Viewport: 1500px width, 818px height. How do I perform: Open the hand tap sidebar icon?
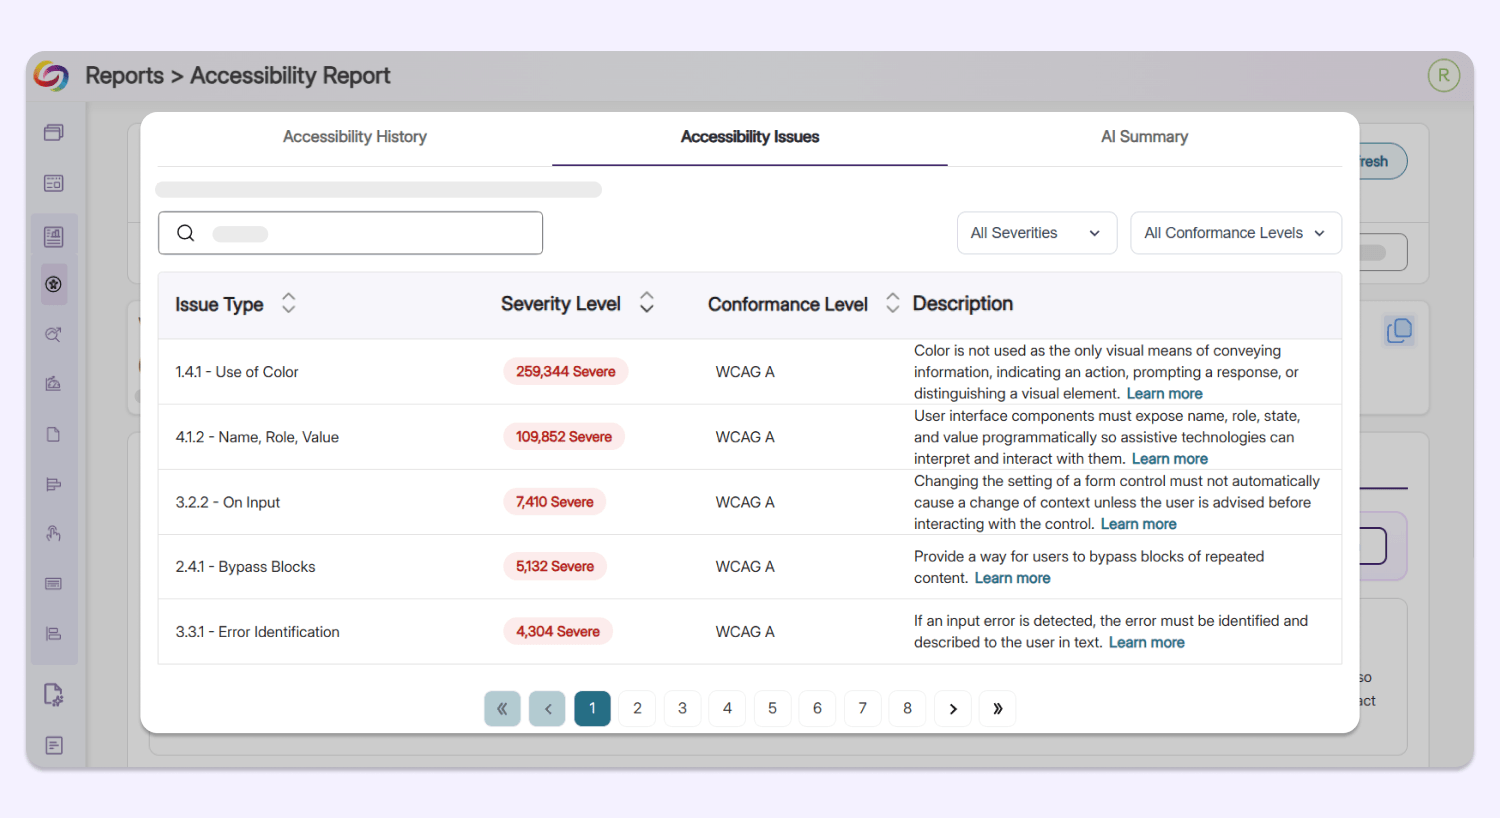click(x=54, y=533)
